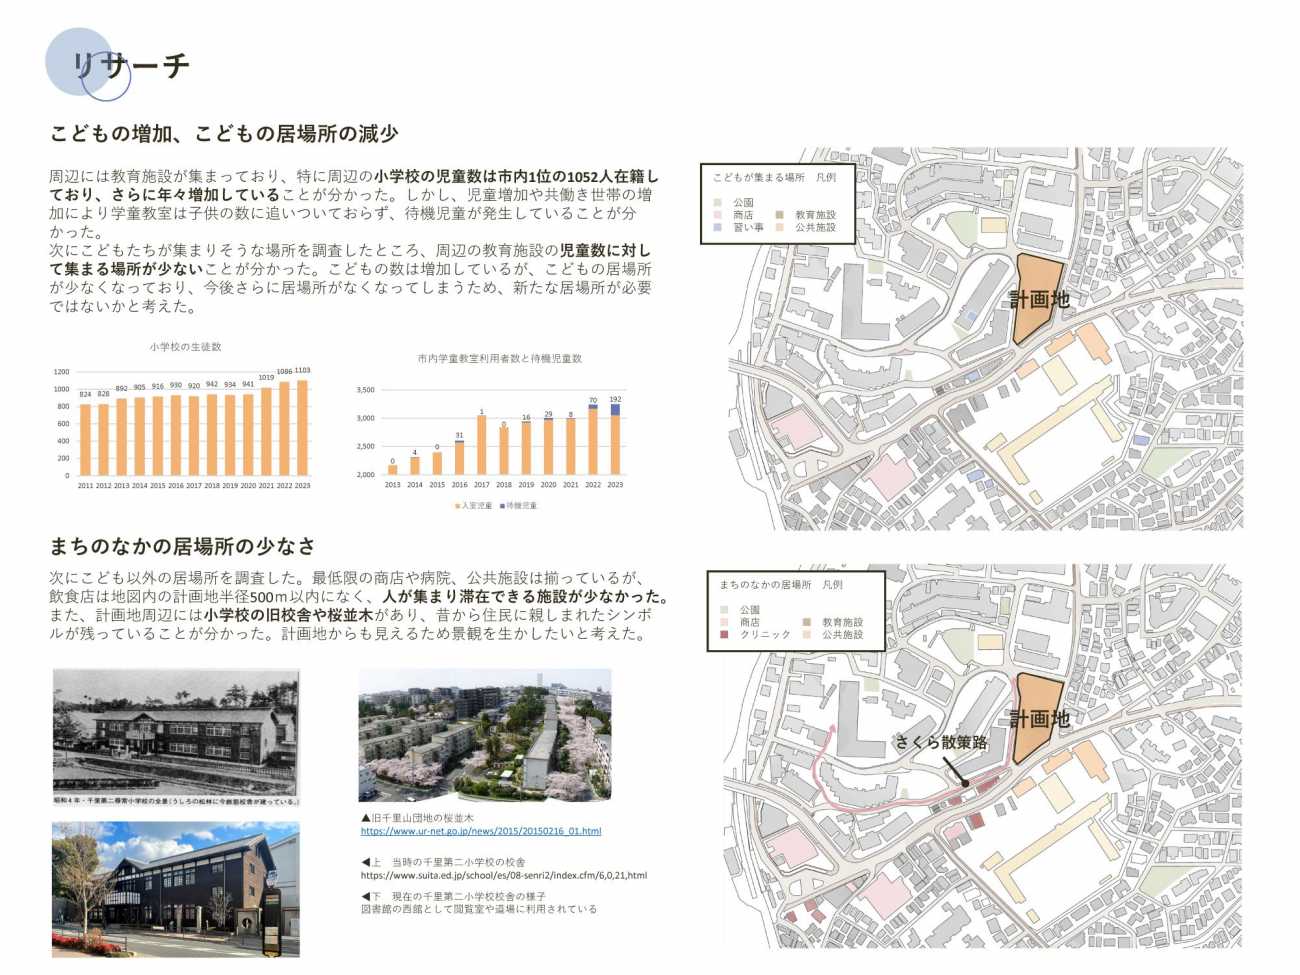Open the ur-net.go.jp news hyperlink
Screen dimensions: 1300x975
(x=480, y=831)
